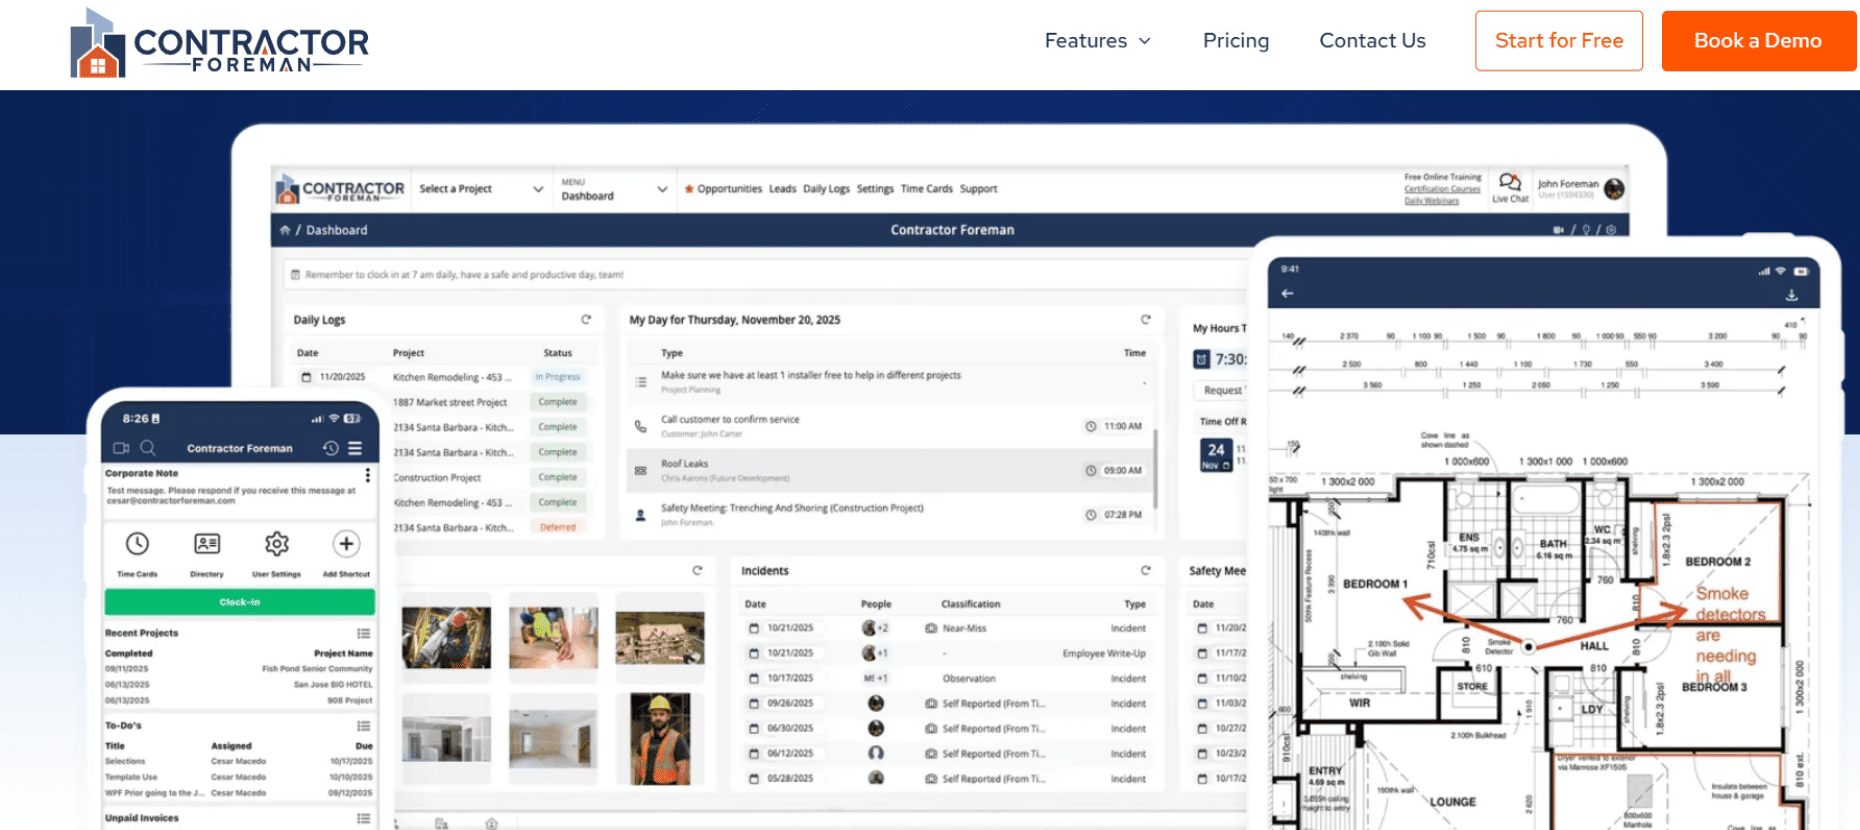Click the Unpaid Invoices list icon
This screenshot has height=830, width=1860.
click(x=364, y=819)
